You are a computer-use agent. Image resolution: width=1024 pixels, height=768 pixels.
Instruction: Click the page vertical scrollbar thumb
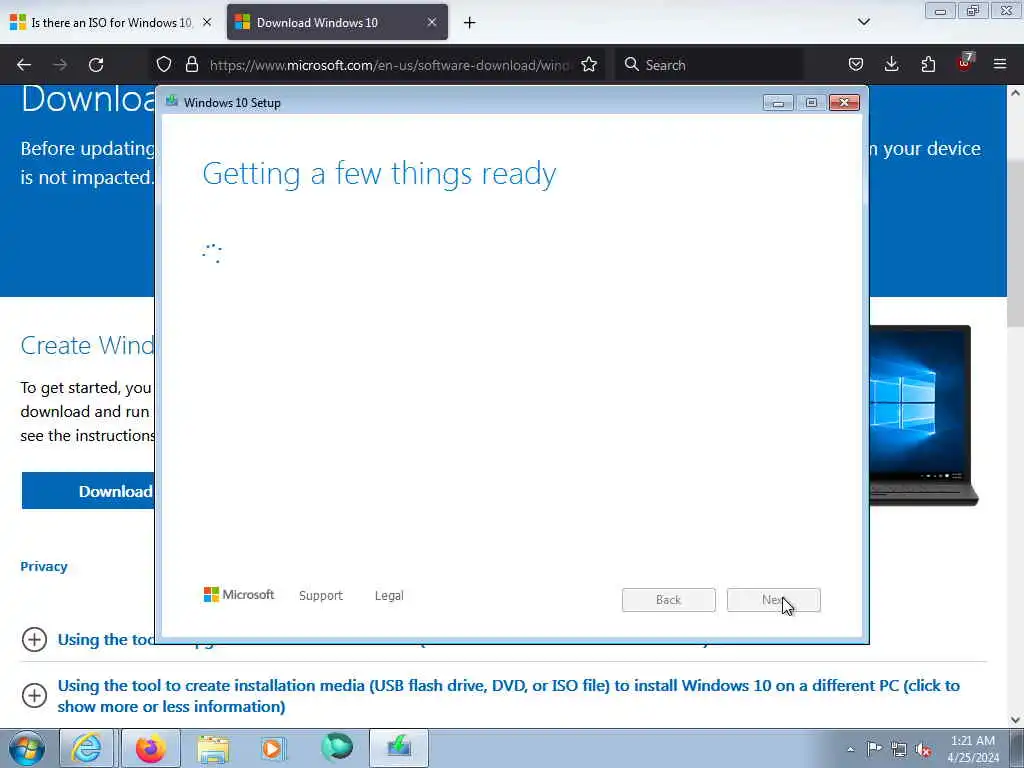tap(1016, 242)
